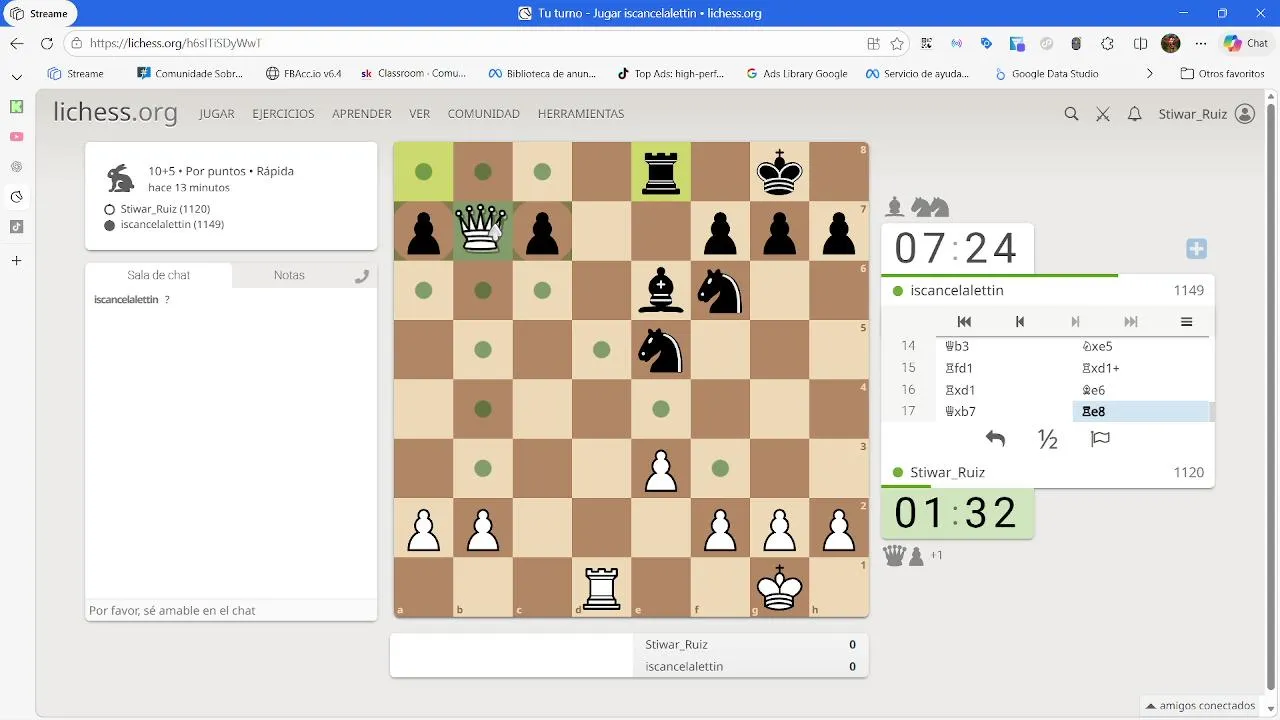Open Copilot Chat button
The height and width of the screenshot is (720, 1280).
[1246, 43]
